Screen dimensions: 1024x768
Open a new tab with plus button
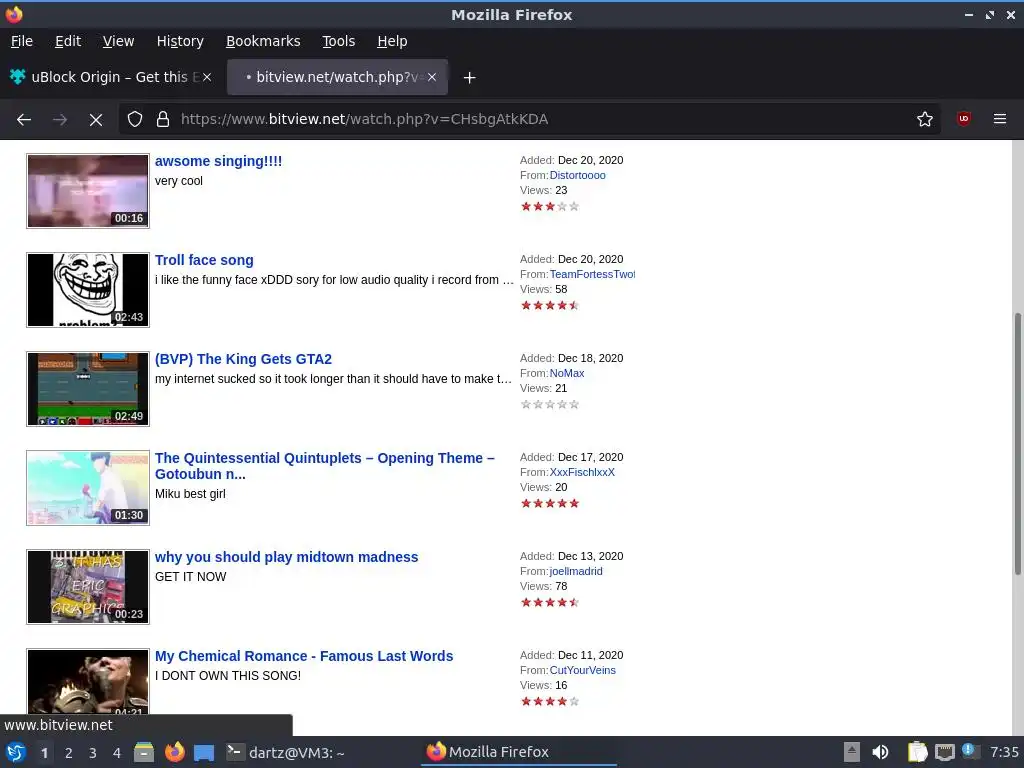(469, 78)
